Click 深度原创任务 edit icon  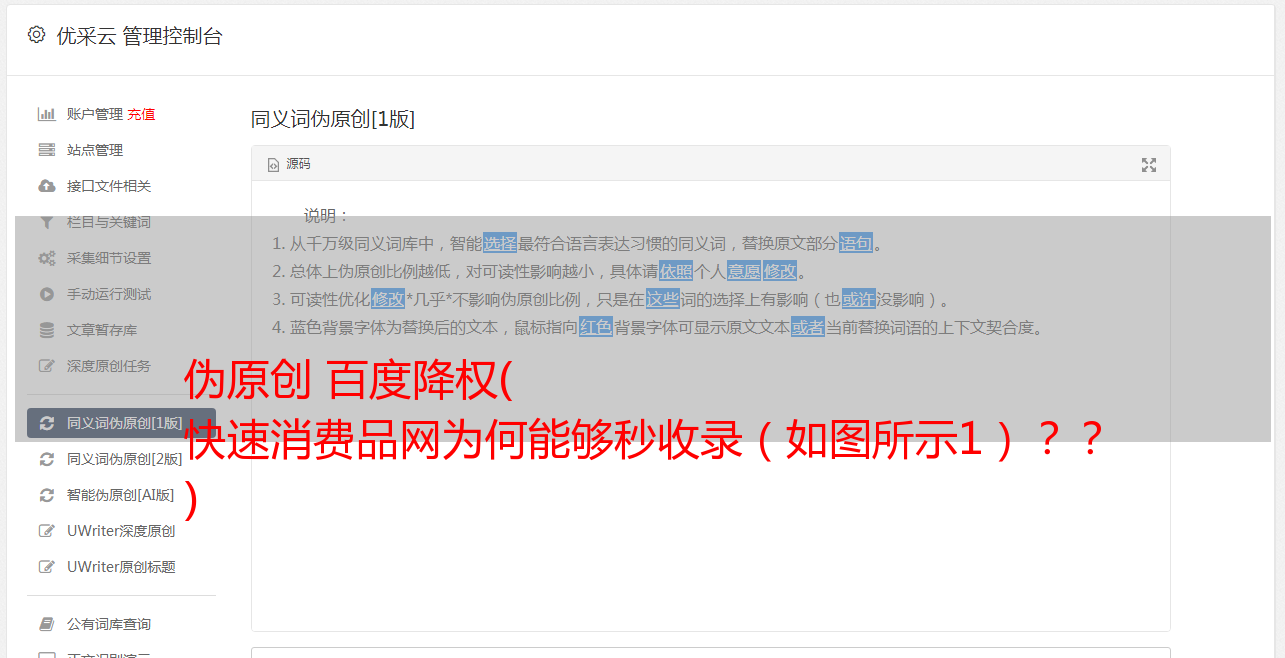coord(46,366)
